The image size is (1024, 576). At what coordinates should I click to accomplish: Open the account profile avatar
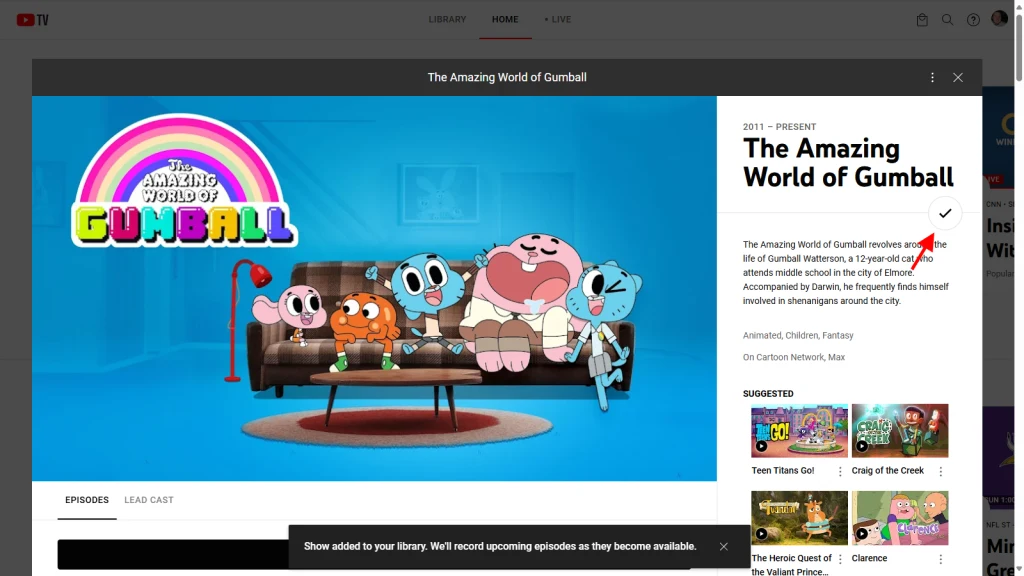[x=999, y=19]
